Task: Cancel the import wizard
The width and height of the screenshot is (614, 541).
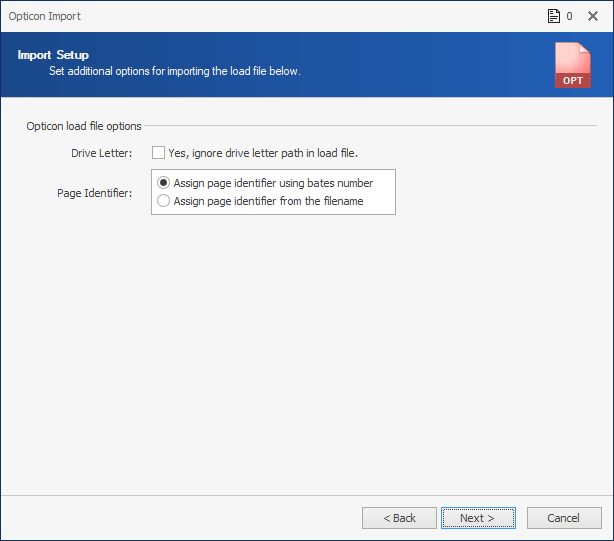Action: [564, 518]
